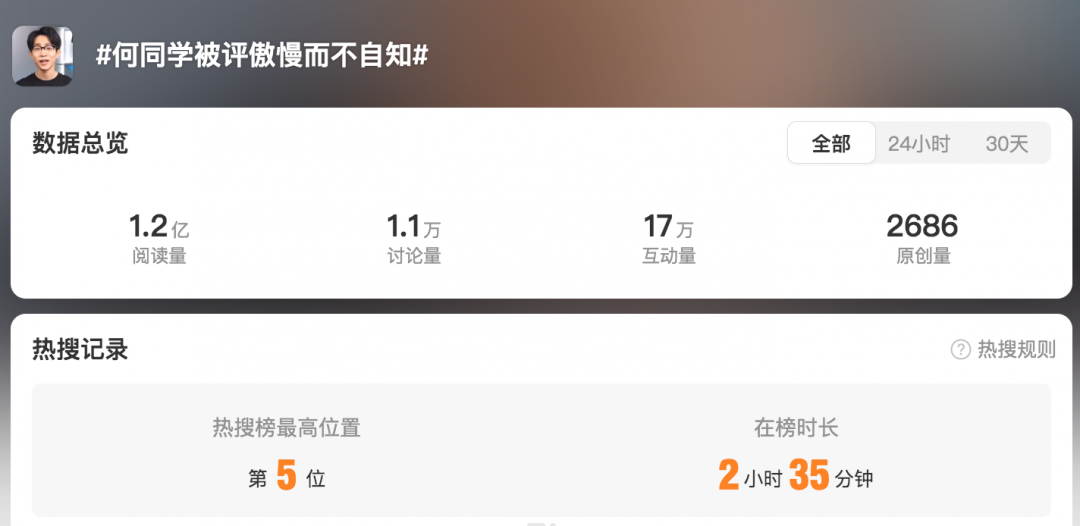Click the #何同学被评傲慢而不自知# topic title
Screen dimensions: 1080x526
click(262, 55)
